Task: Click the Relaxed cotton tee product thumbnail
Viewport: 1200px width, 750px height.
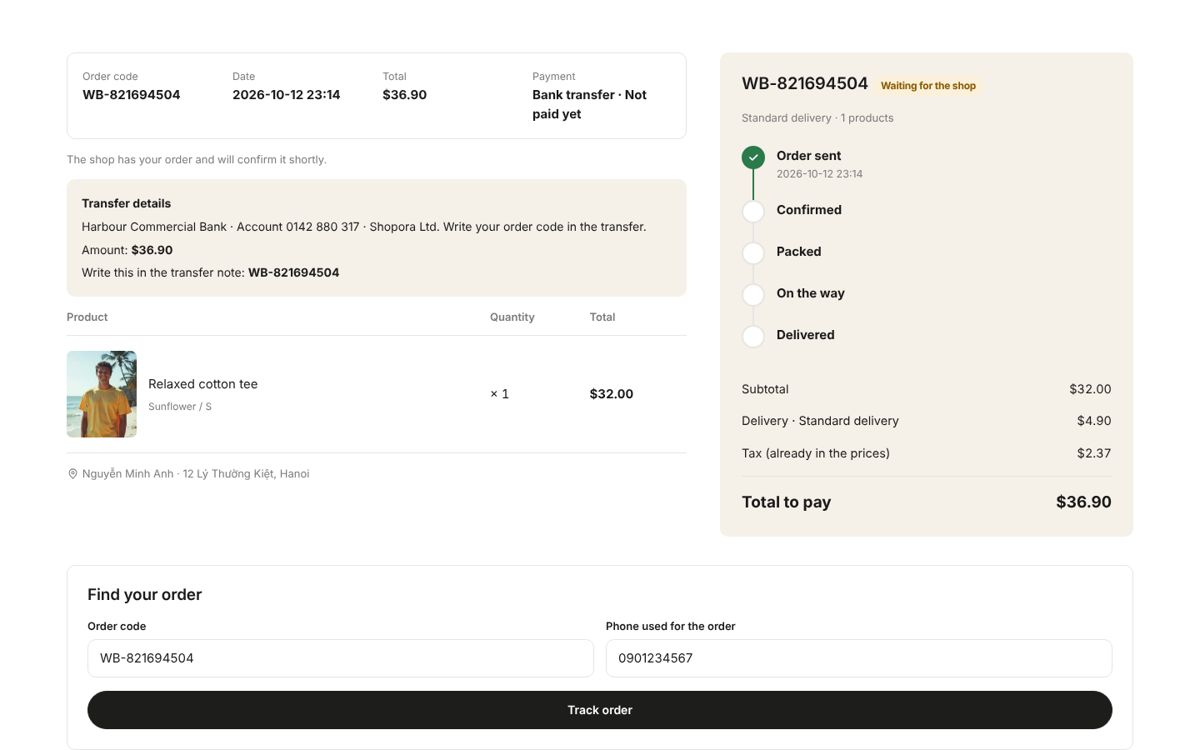Action: [x=102, y=394]
